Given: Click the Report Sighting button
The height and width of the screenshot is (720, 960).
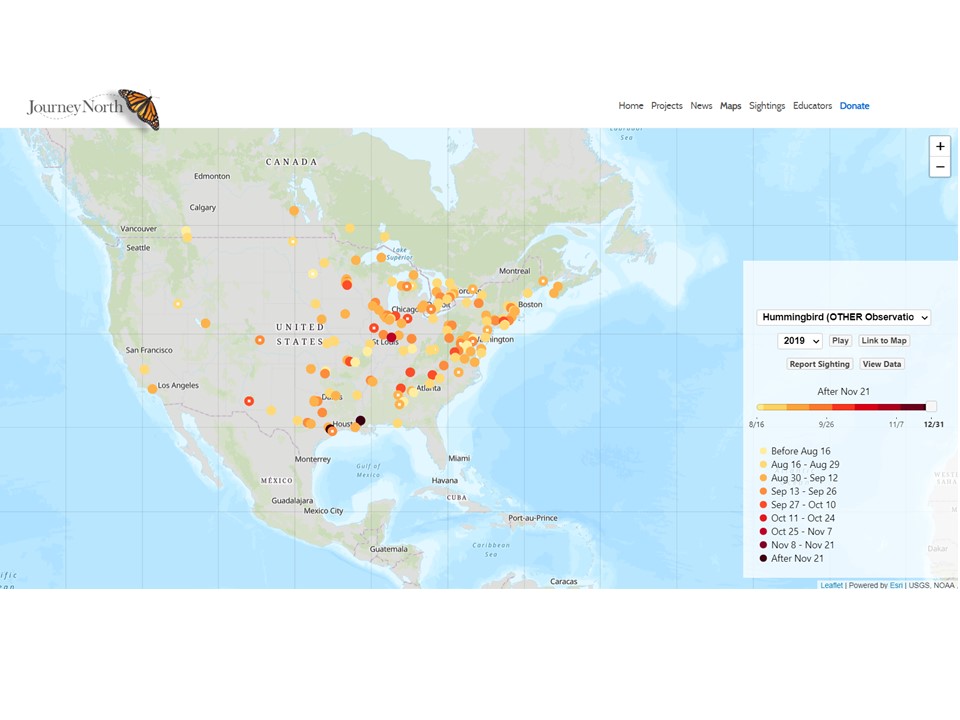Looking at the screenshot, I should click(820, 364).
